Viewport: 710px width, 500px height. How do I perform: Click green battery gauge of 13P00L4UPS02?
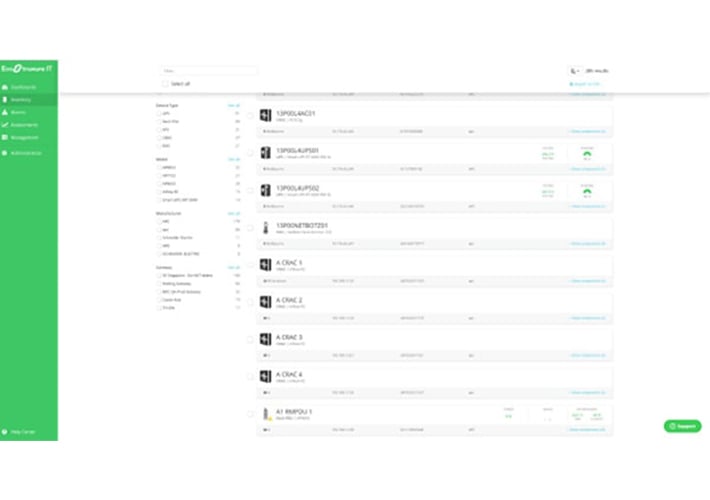click(587, 192)
